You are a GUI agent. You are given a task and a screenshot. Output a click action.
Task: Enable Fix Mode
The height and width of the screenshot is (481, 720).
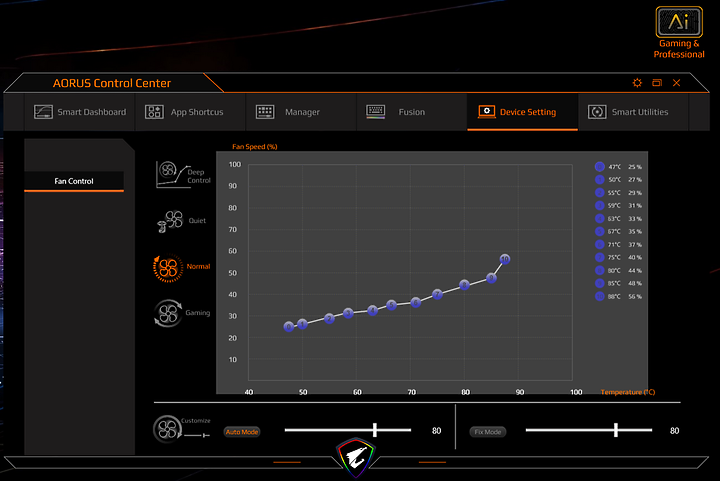tap(488, 432)
